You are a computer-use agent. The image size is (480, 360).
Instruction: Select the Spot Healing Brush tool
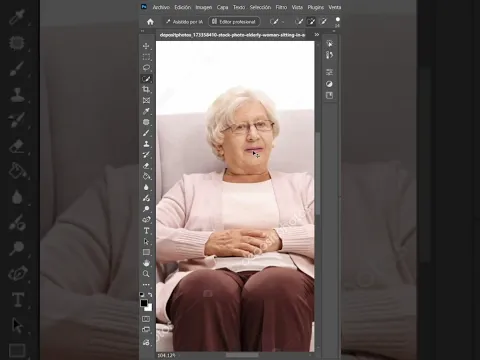(146, 122)
